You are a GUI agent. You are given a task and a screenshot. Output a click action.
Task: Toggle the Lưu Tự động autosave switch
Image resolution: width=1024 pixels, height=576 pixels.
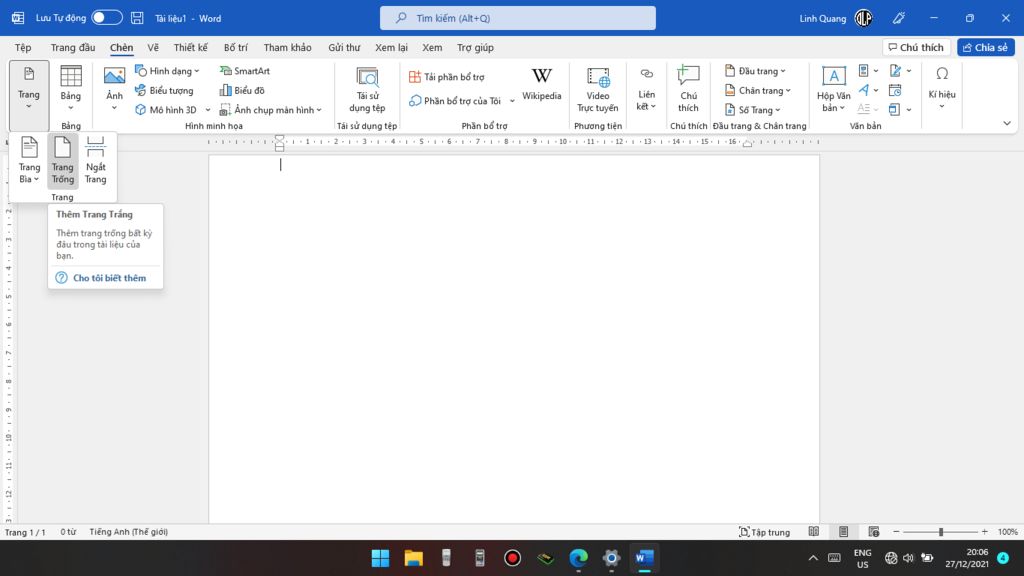[106, 18]
